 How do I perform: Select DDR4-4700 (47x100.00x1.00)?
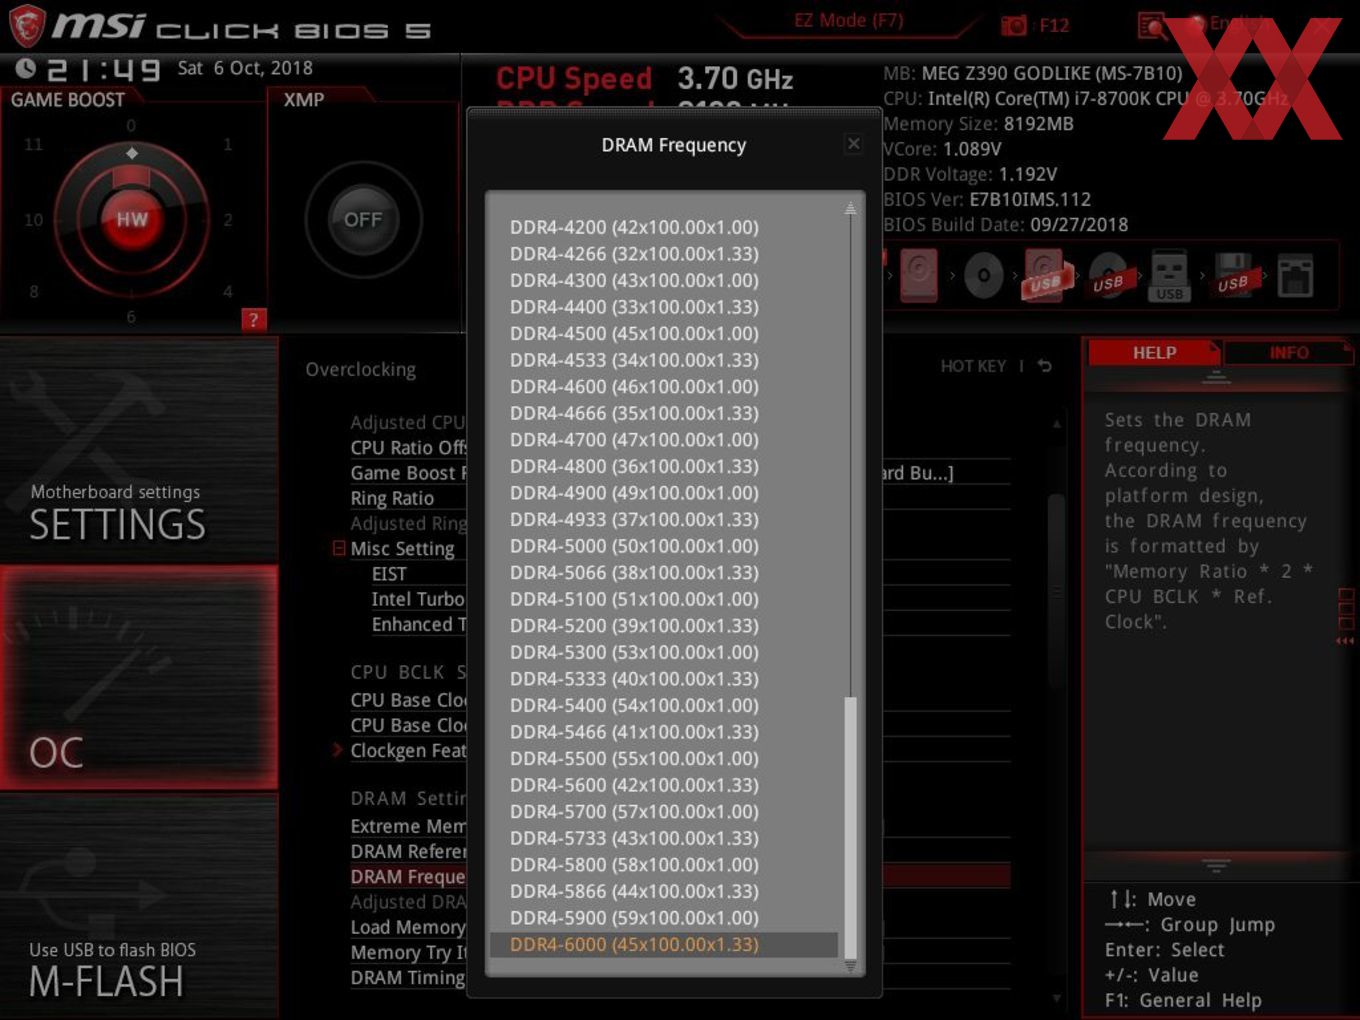click(663, 439)
